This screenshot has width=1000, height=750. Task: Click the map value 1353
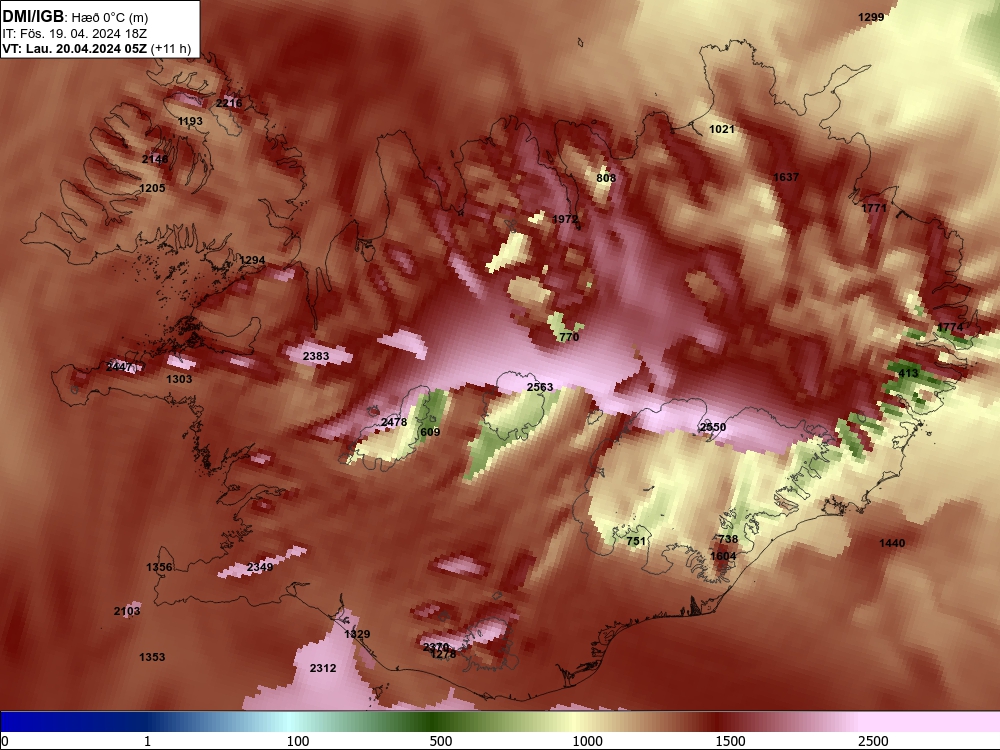click(152, 657)
